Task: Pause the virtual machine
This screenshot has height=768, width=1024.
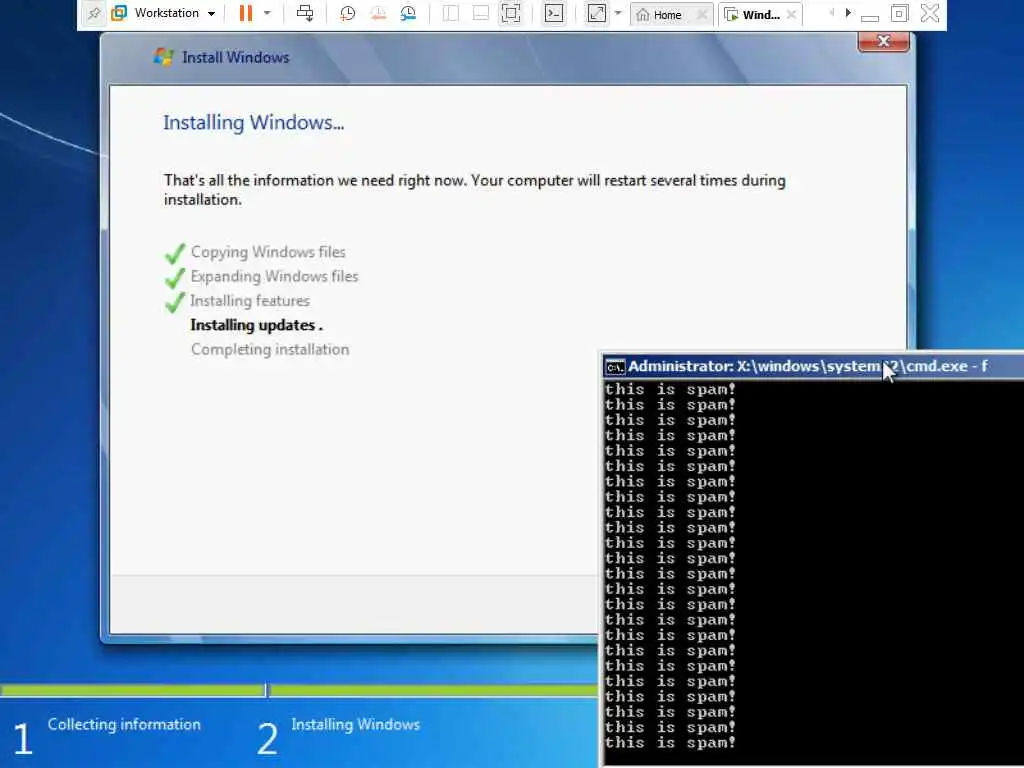Action: [x=246, y=13]
